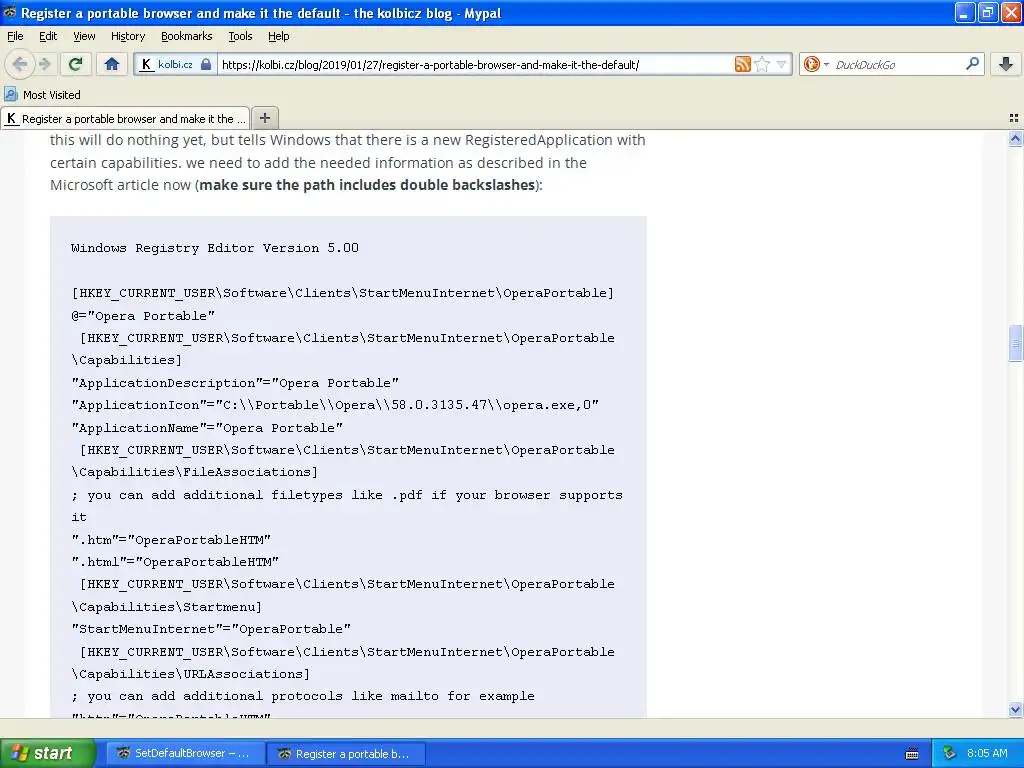Open the View menu
The height and width of the screenshot is (768, 1024).
point(84,36)
